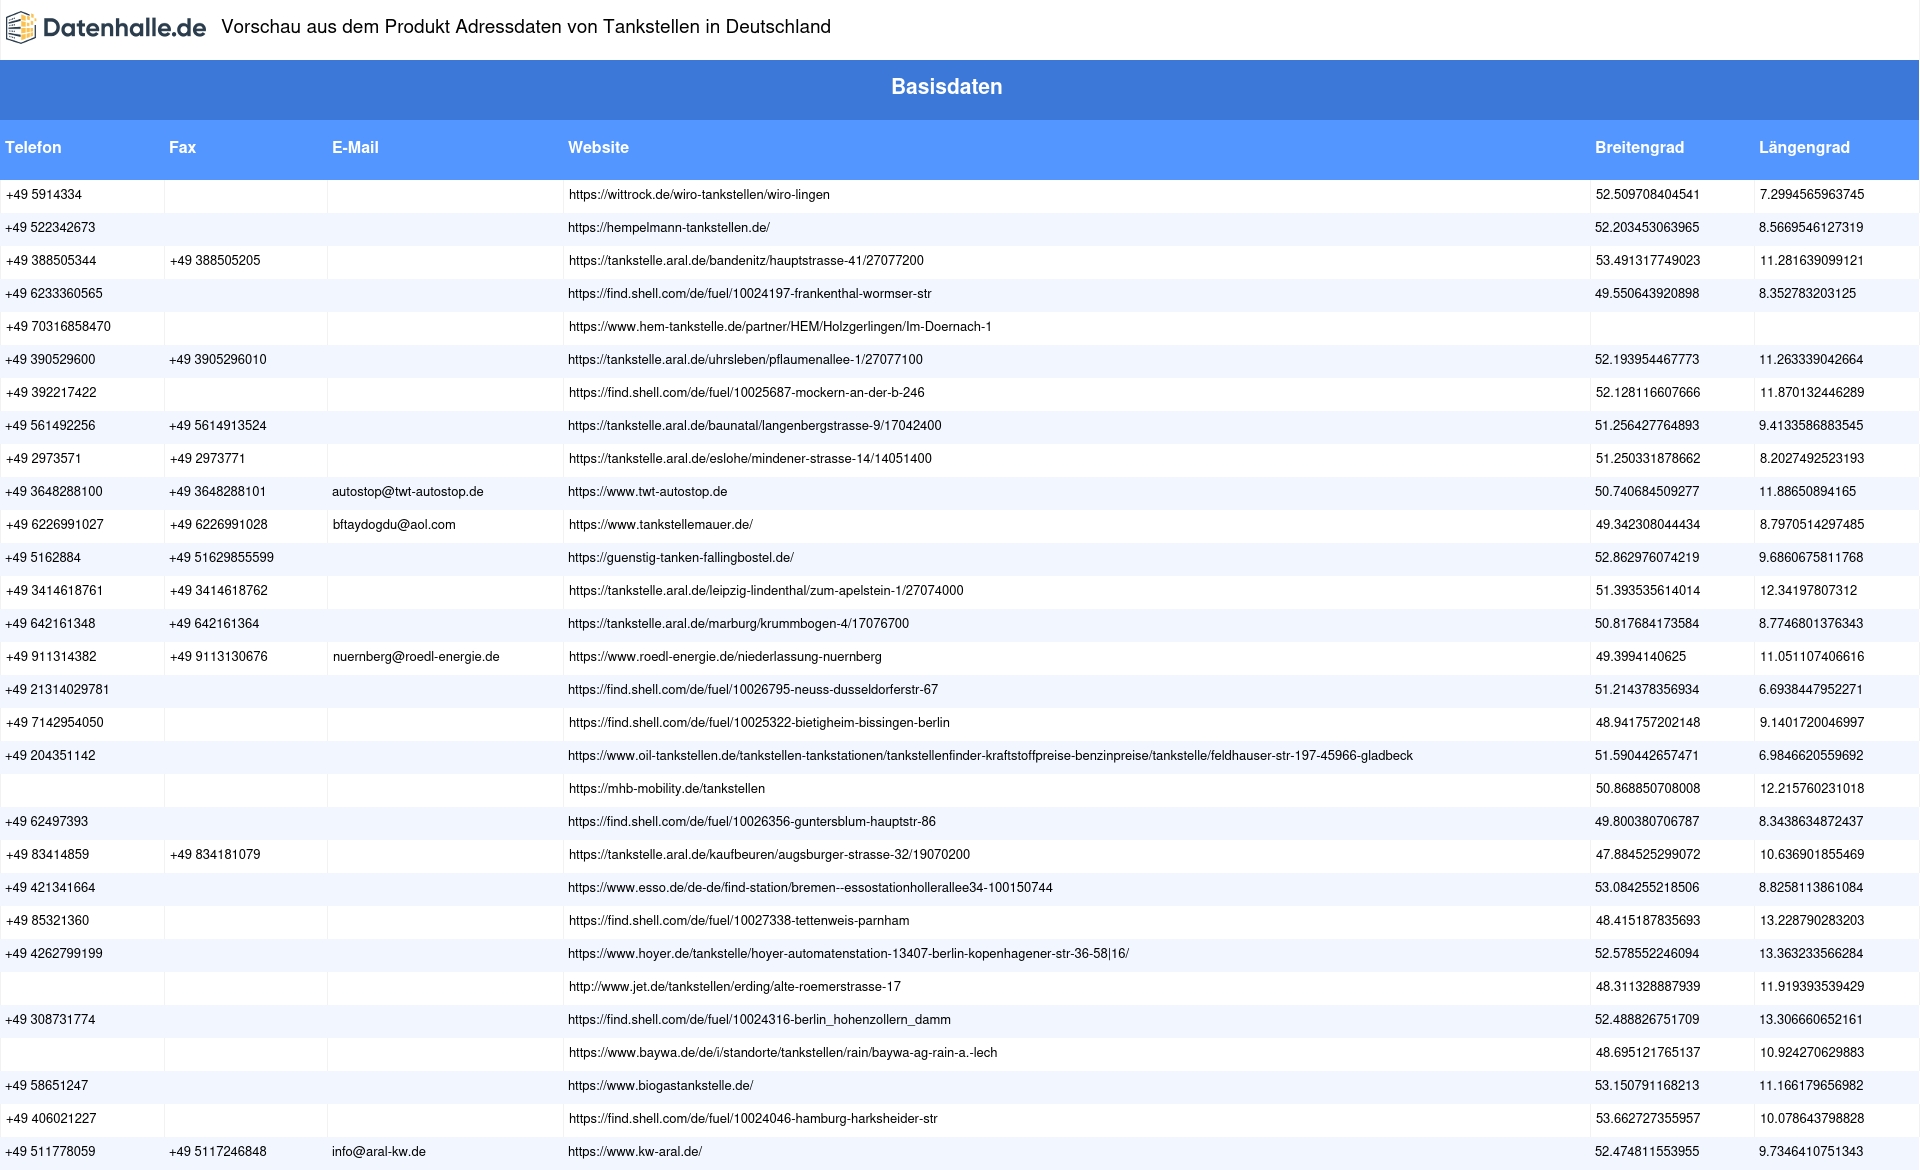Open the www.tankstellemauer.de website link
This screenshot has height=1170, width=1920.
(661, 525)
